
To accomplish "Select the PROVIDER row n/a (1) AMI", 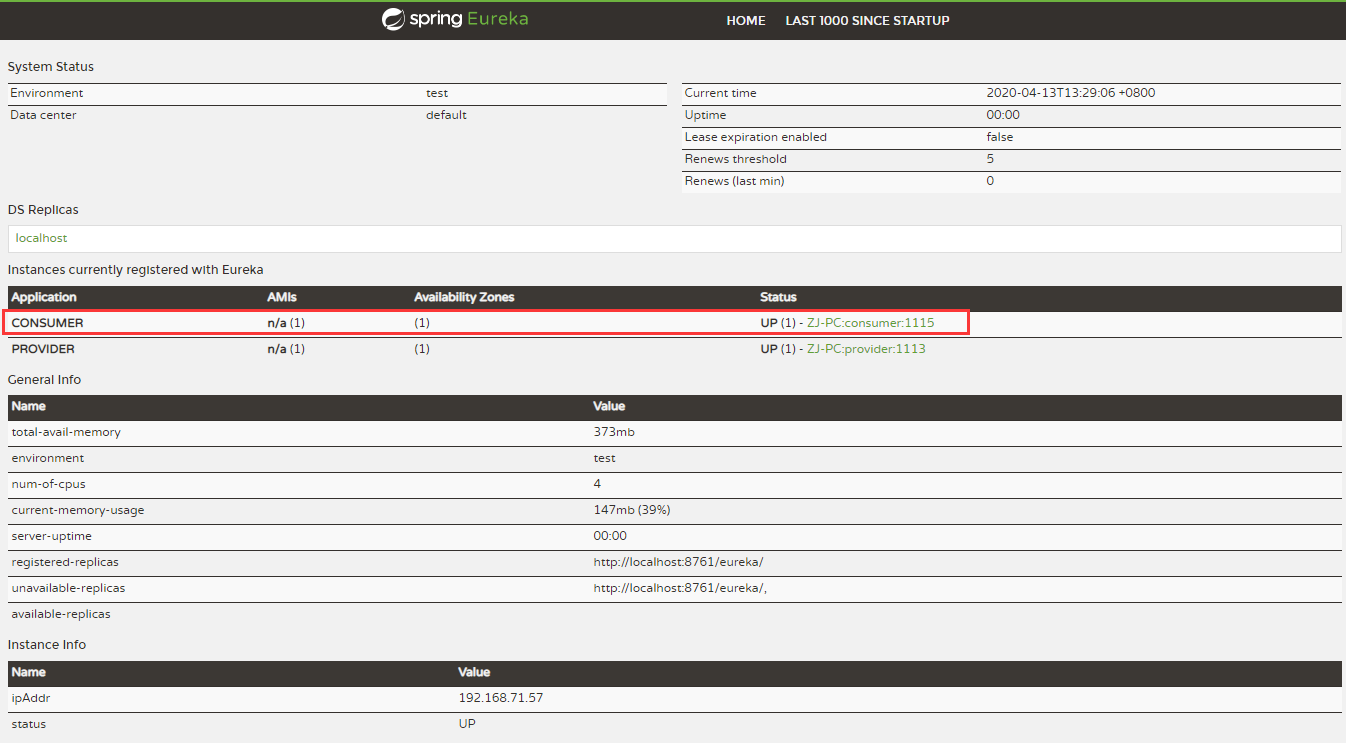I will click(x=286, y=349).
